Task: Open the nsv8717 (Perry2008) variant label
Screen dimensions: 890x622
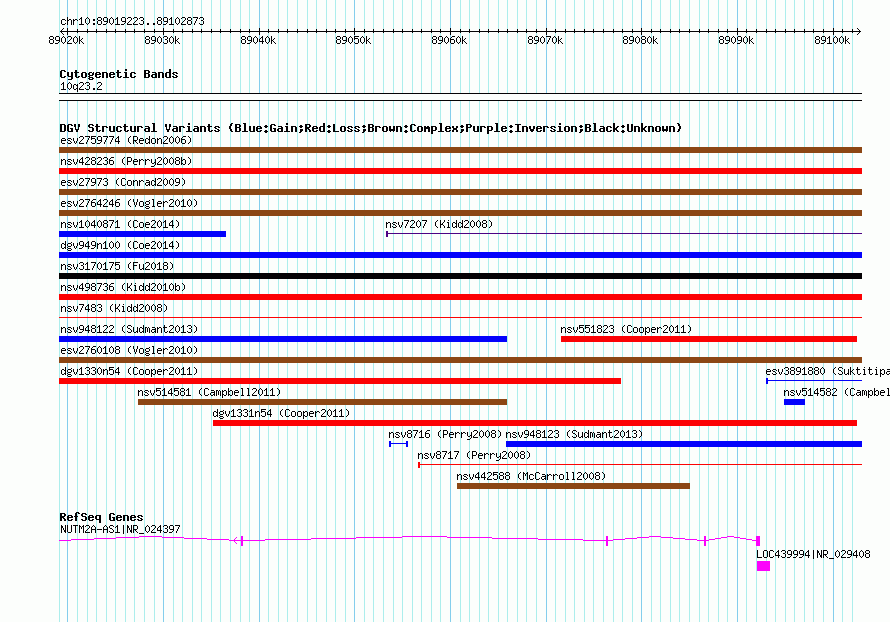Action: tap(474, 455)
